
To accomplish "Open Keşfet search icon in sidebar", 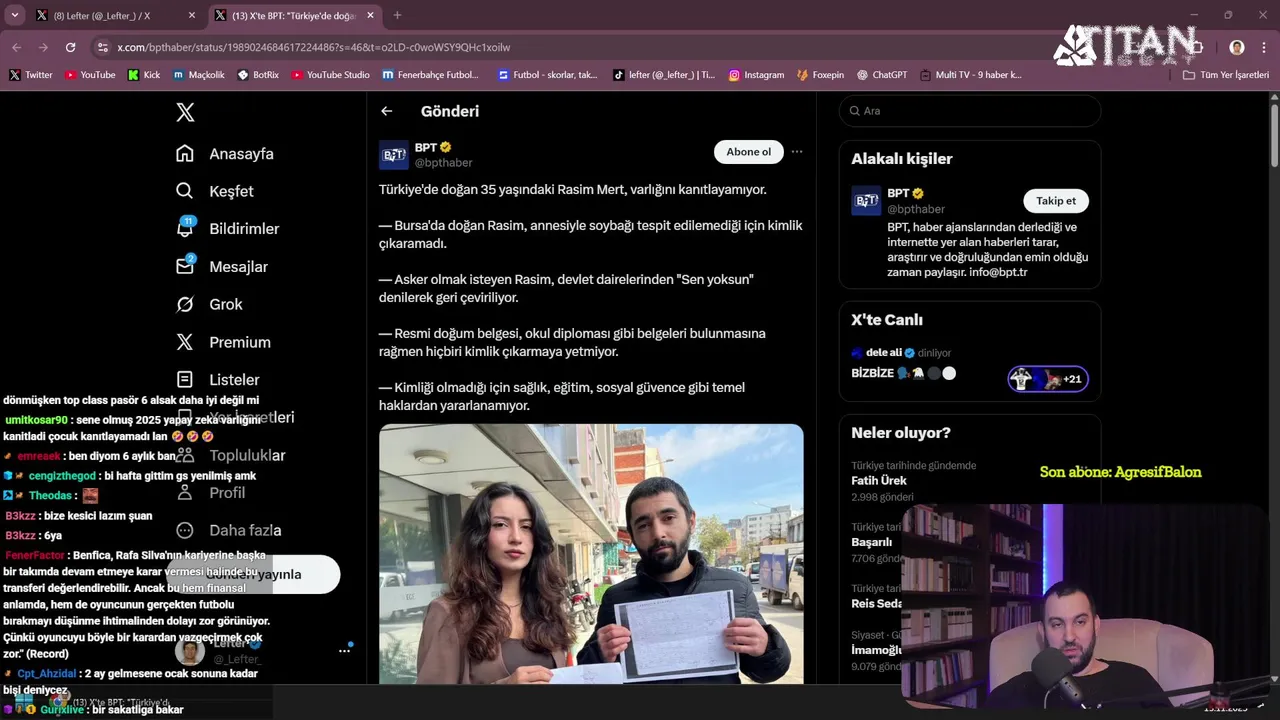I will click(x=185, y=191).
